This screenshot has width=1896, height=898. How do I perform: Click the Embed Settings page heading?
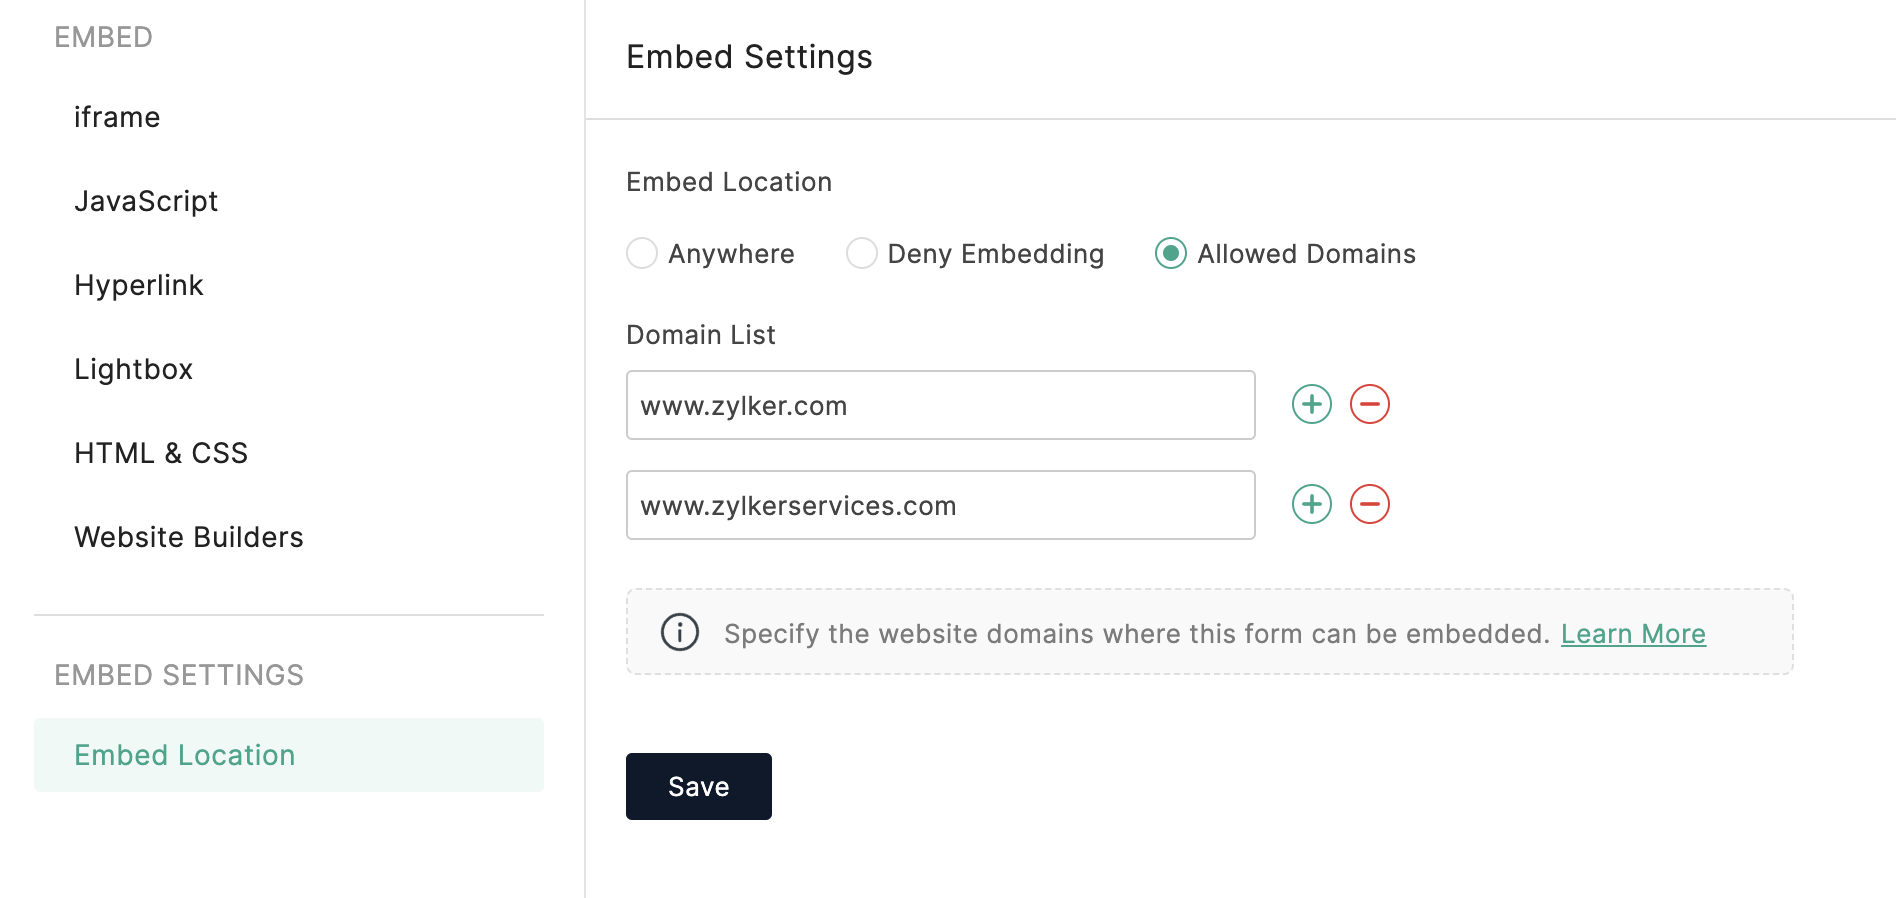tap(749, 58)
